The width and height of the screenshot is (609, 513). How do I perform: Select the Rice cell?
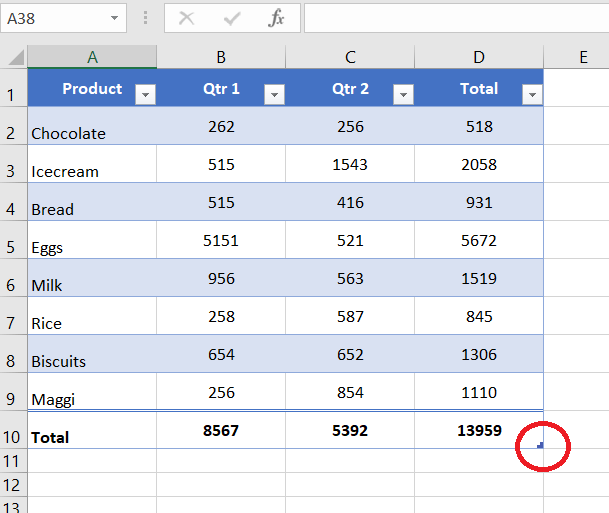point(92,316)
